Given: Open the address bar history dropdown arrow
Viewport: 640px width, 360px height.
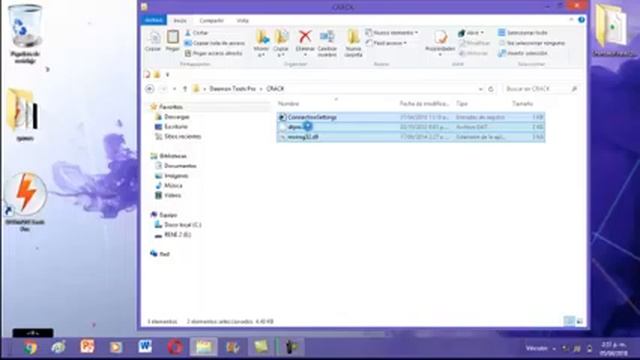Looking at the screenshot, I should pyautogui.click(x=481, y=89).
